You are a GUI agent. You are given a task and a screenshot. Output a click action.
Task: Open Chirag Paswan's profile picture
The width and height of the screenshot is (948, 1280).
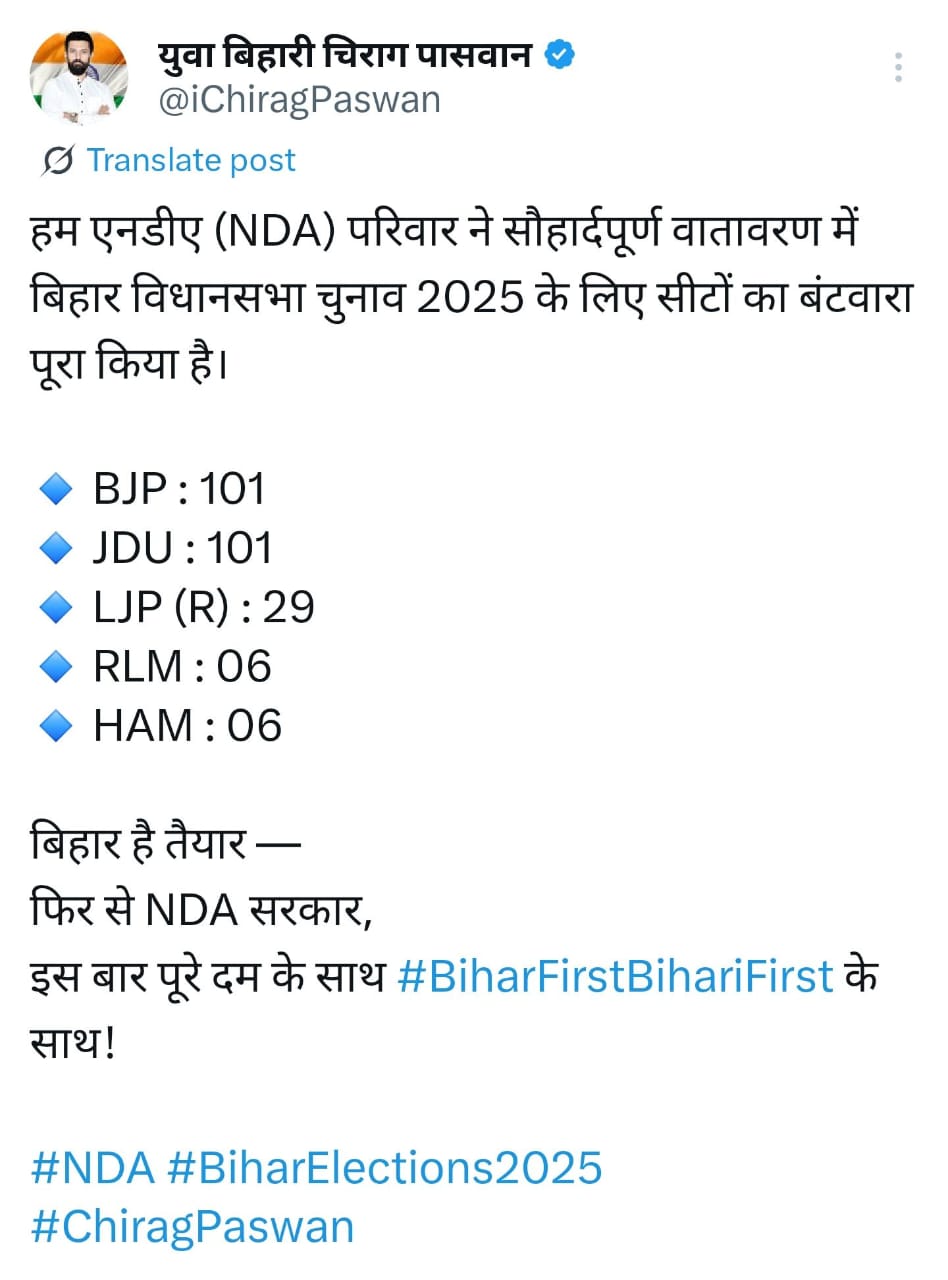click(x=80, y=80)
